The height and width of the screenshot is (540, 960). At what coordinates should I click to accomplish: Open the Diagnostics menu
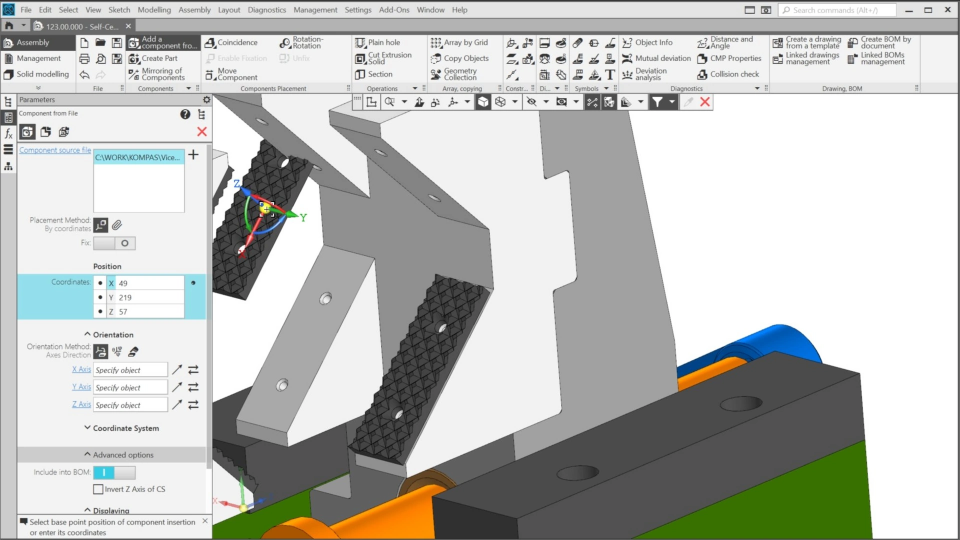click(x=266, y=10)
